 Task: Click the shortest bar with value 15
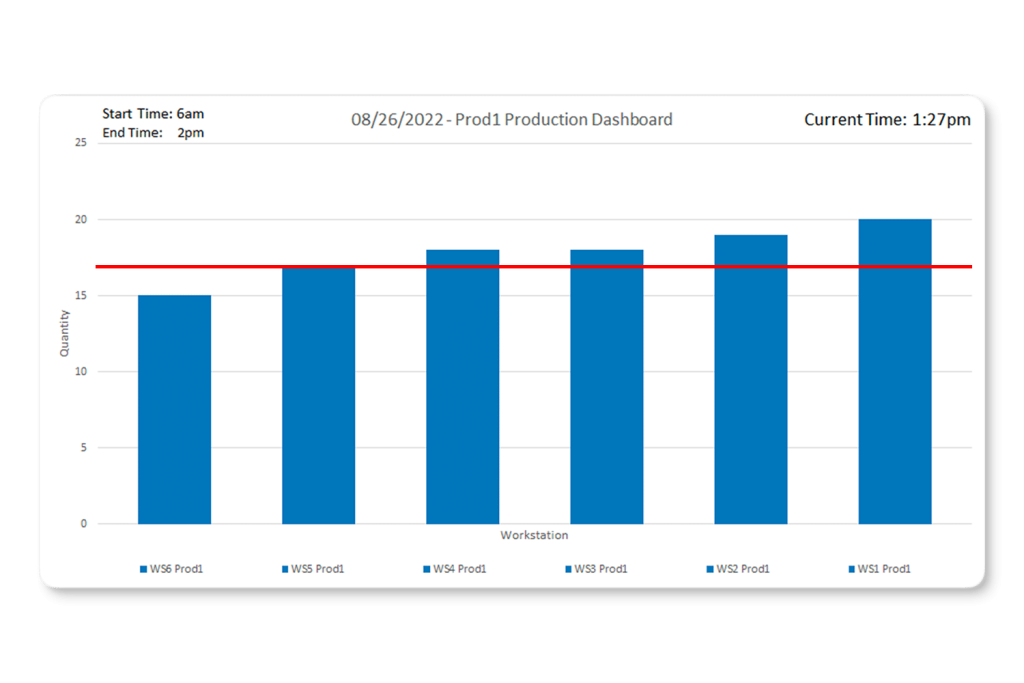pos(174,410)
